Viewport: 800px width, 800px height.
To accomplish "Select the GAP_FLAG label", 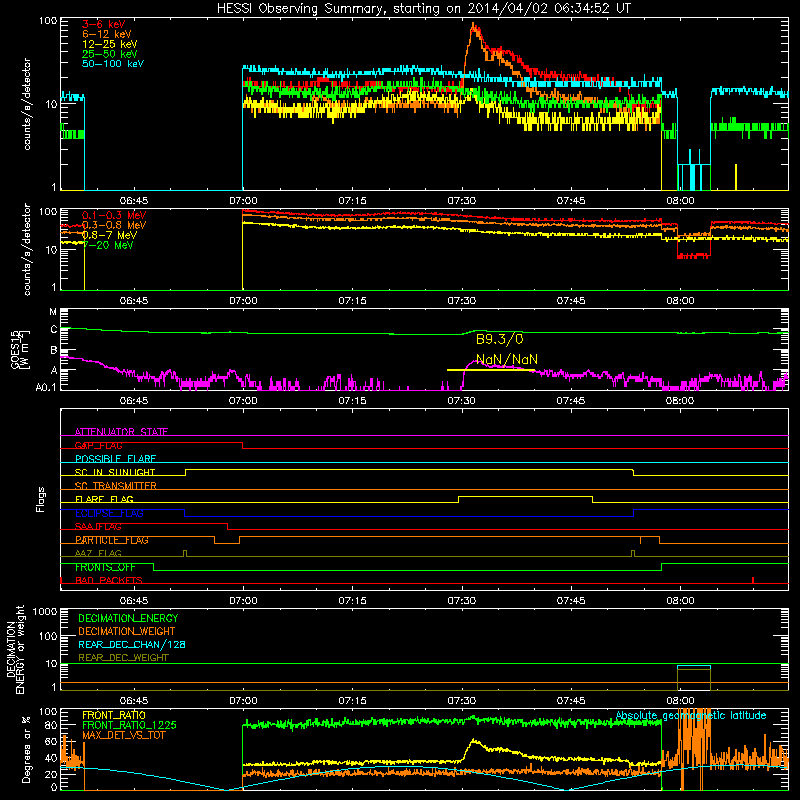I will [x=99, y=445].
